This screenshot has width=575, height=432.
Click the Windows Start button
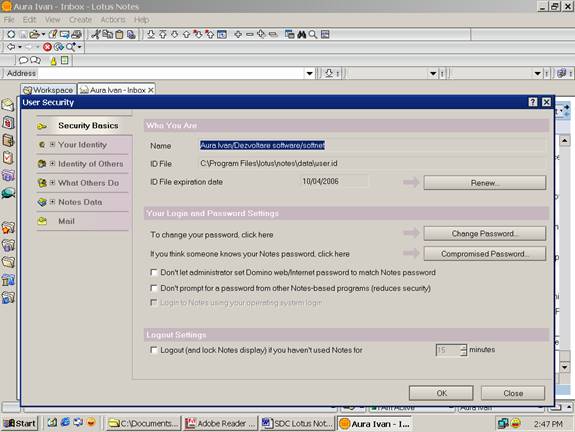pos(20,424)
